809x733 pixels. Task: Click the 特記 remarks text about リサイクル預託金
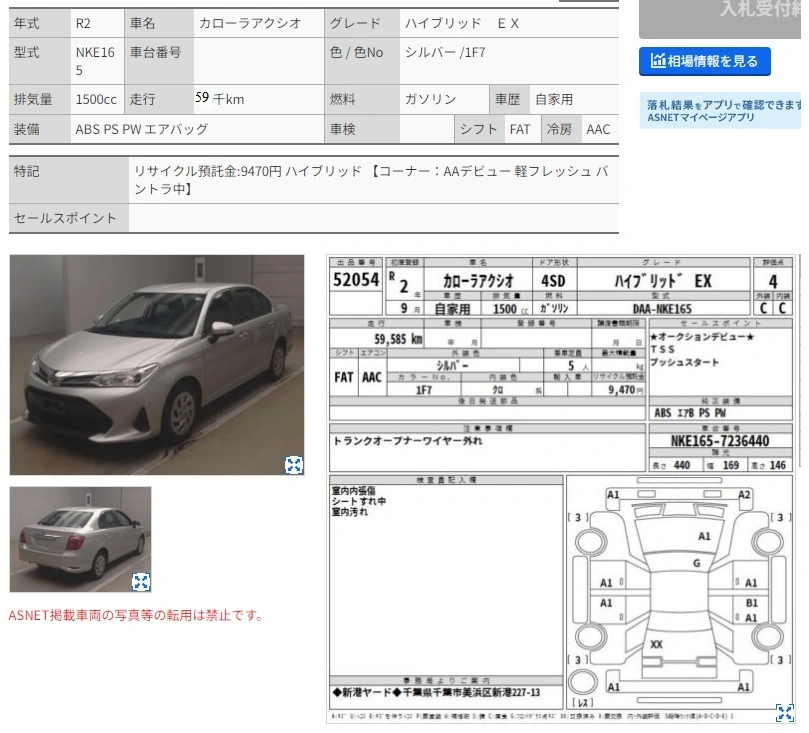click(x=371, y=180)
